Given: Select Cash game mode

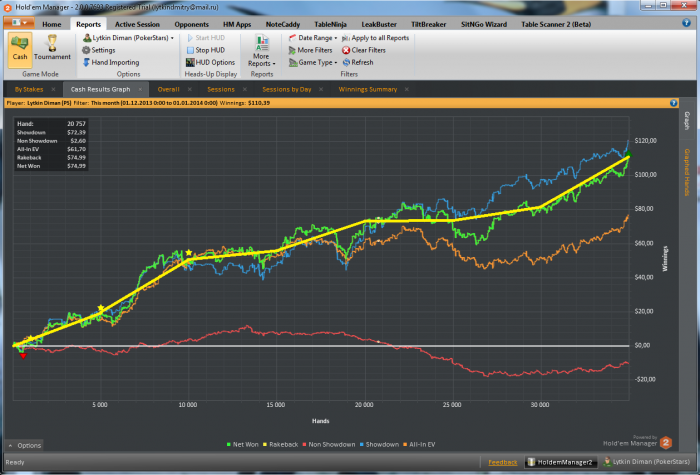Looking at the screenshot, I should (x=20, y=50).
